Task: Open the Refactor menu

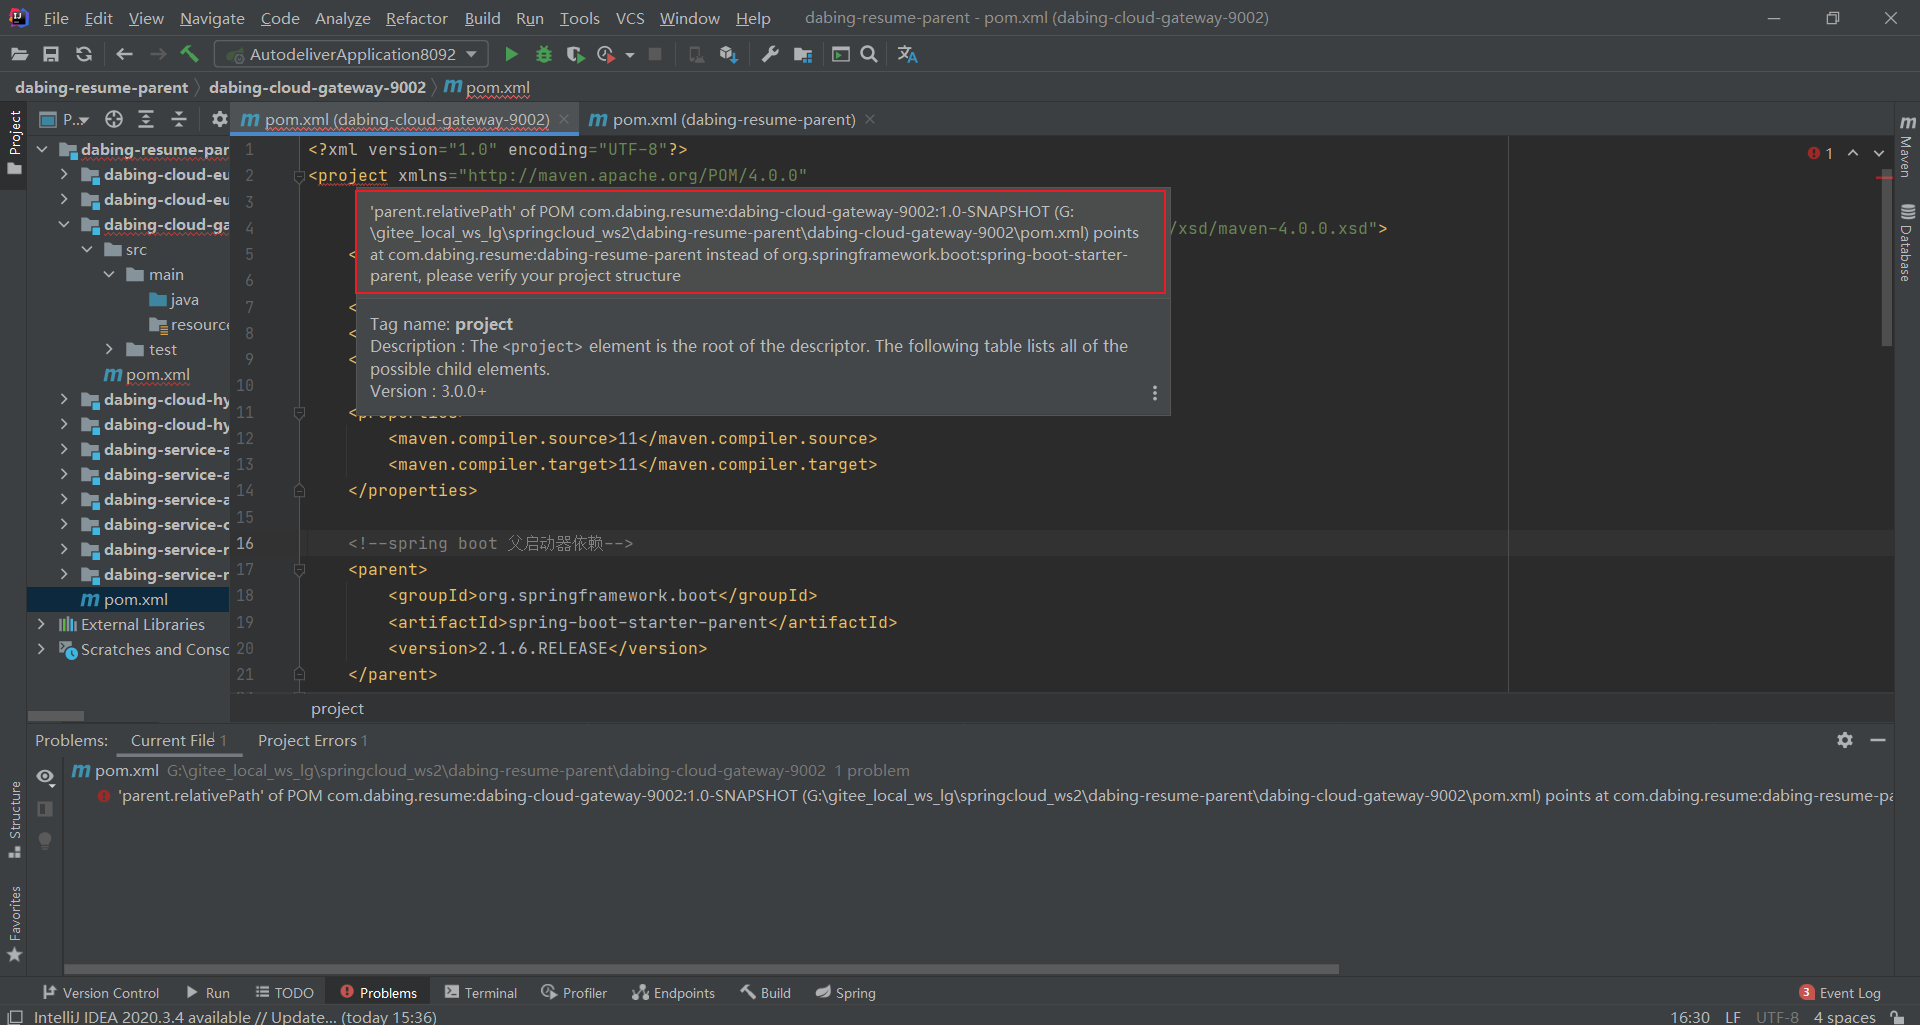Action: coord(416,18)
